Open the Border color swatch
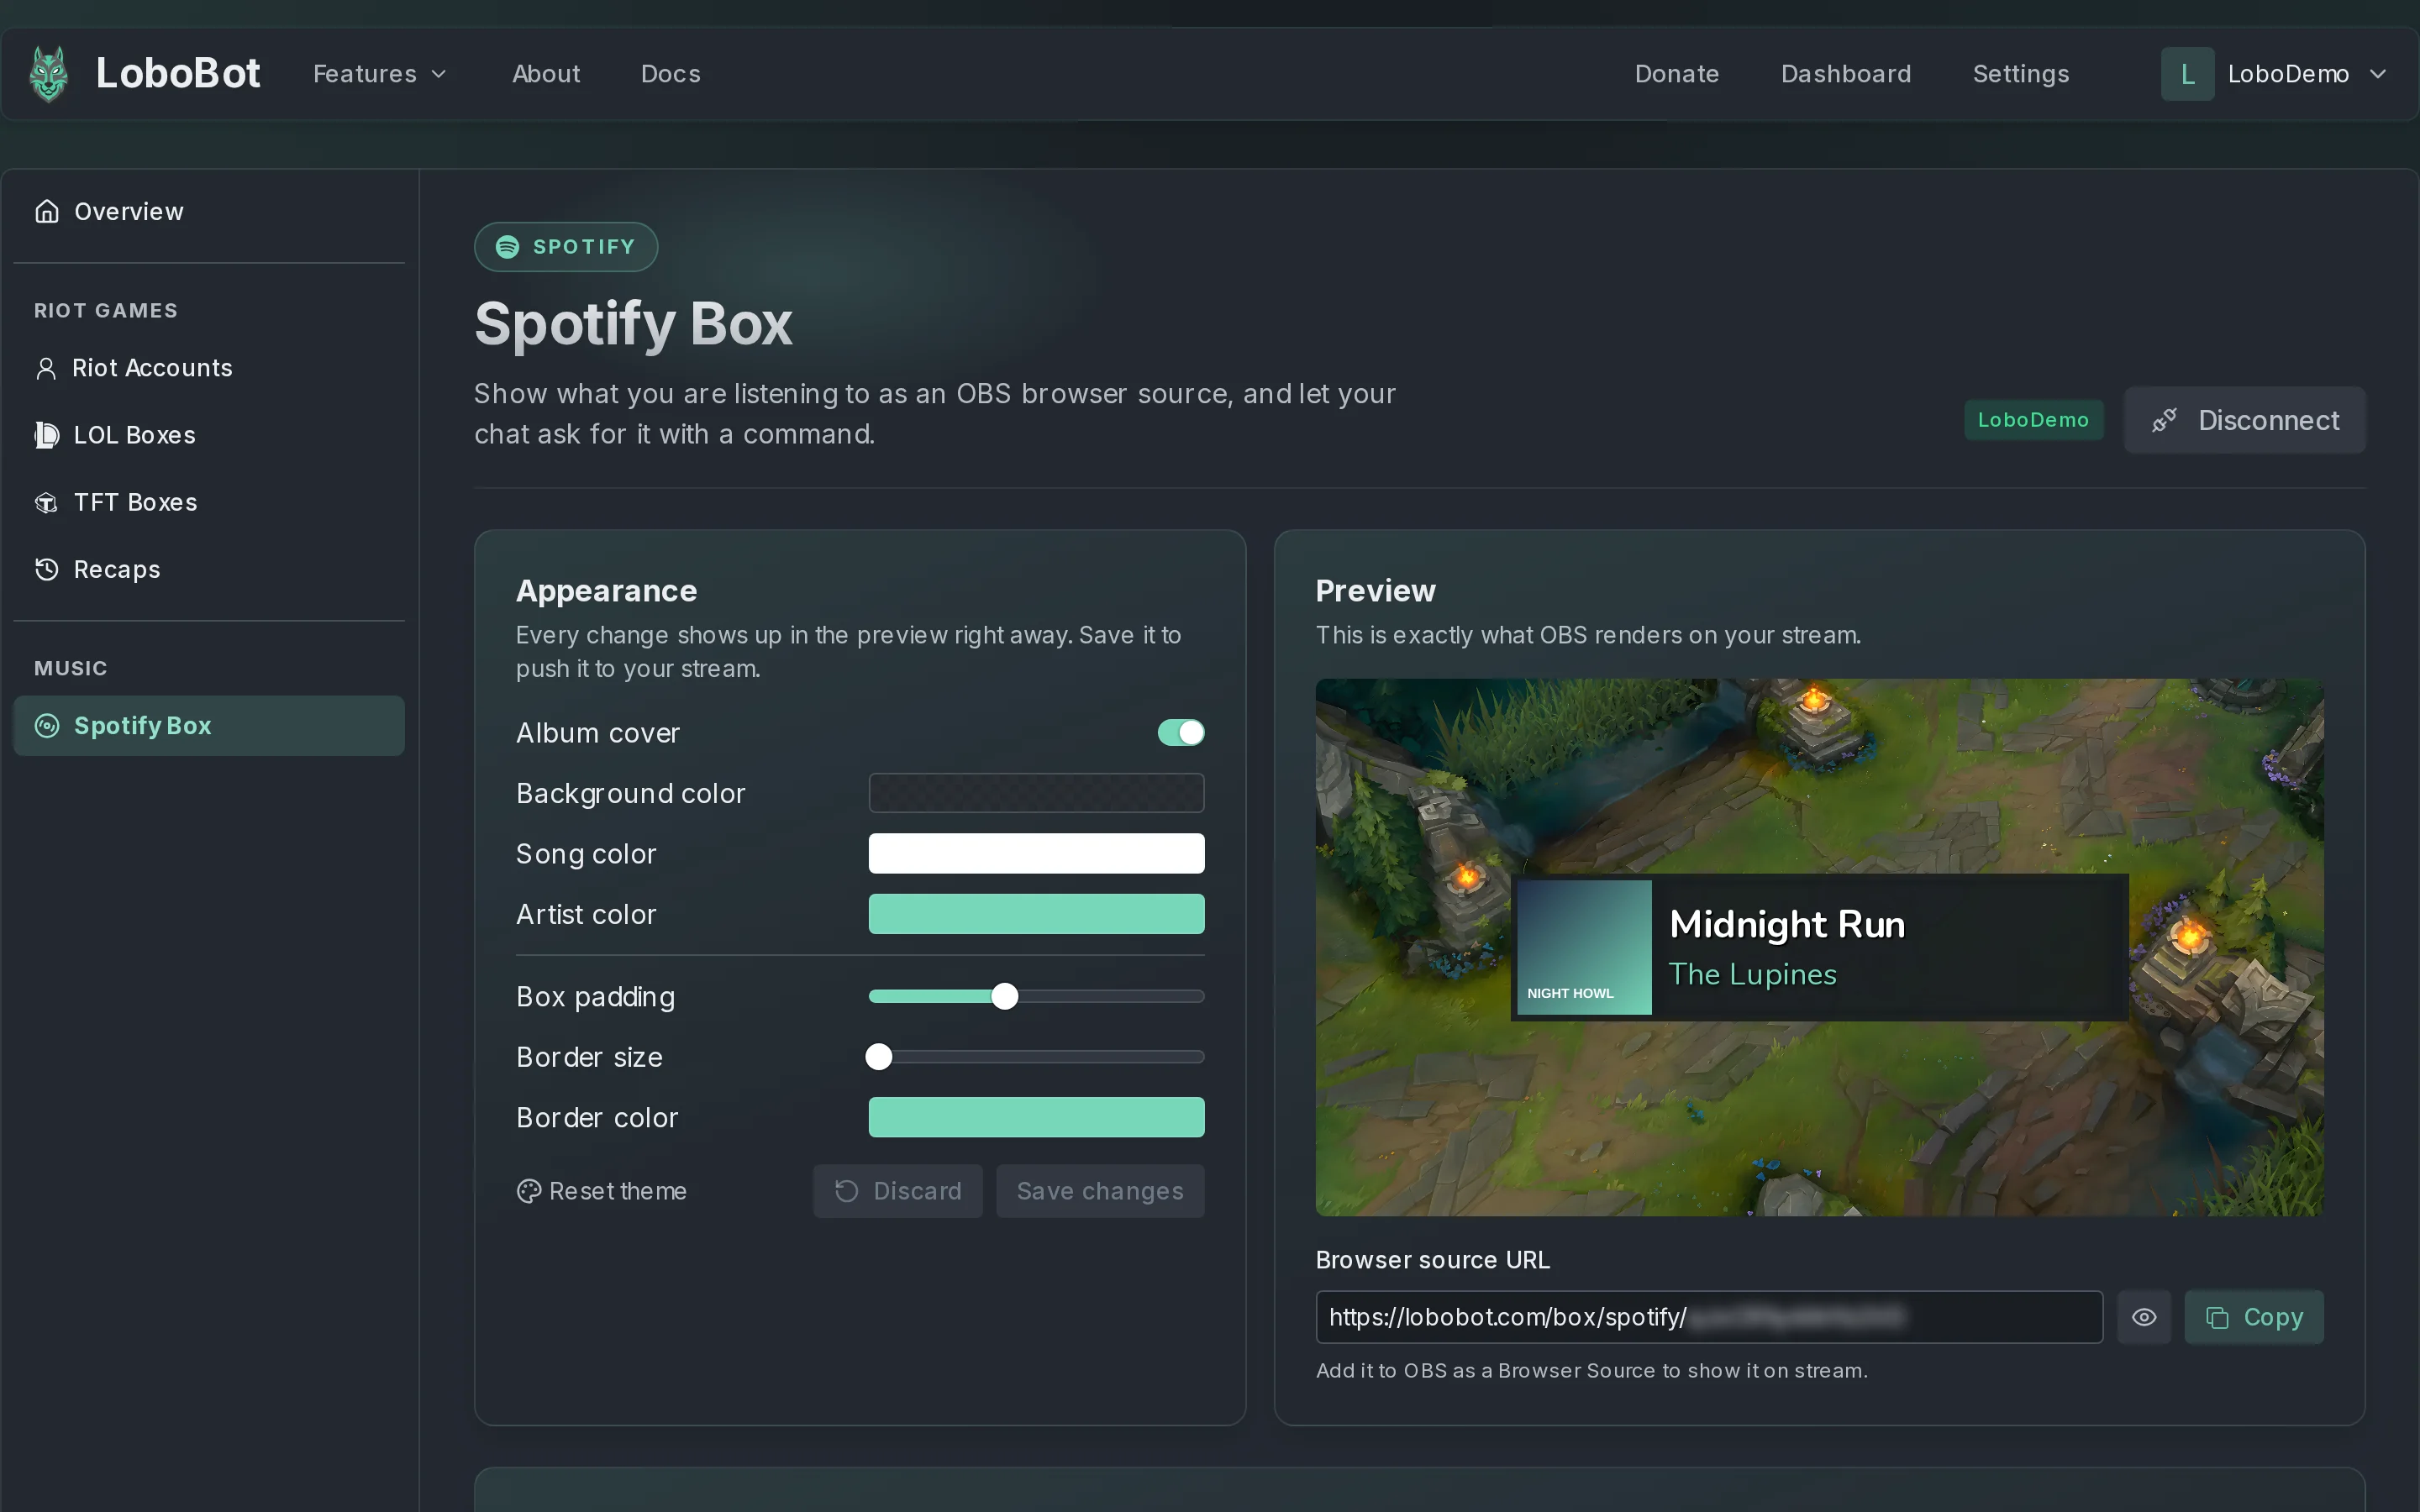Screen dimensions: 2420x1512 pos(1036,1117)
